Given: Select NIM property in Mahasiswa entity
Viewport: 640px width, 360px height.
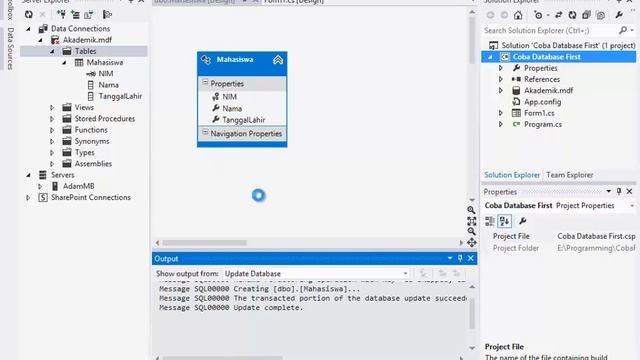Looking at the screenshot, I should coord(229,97).
